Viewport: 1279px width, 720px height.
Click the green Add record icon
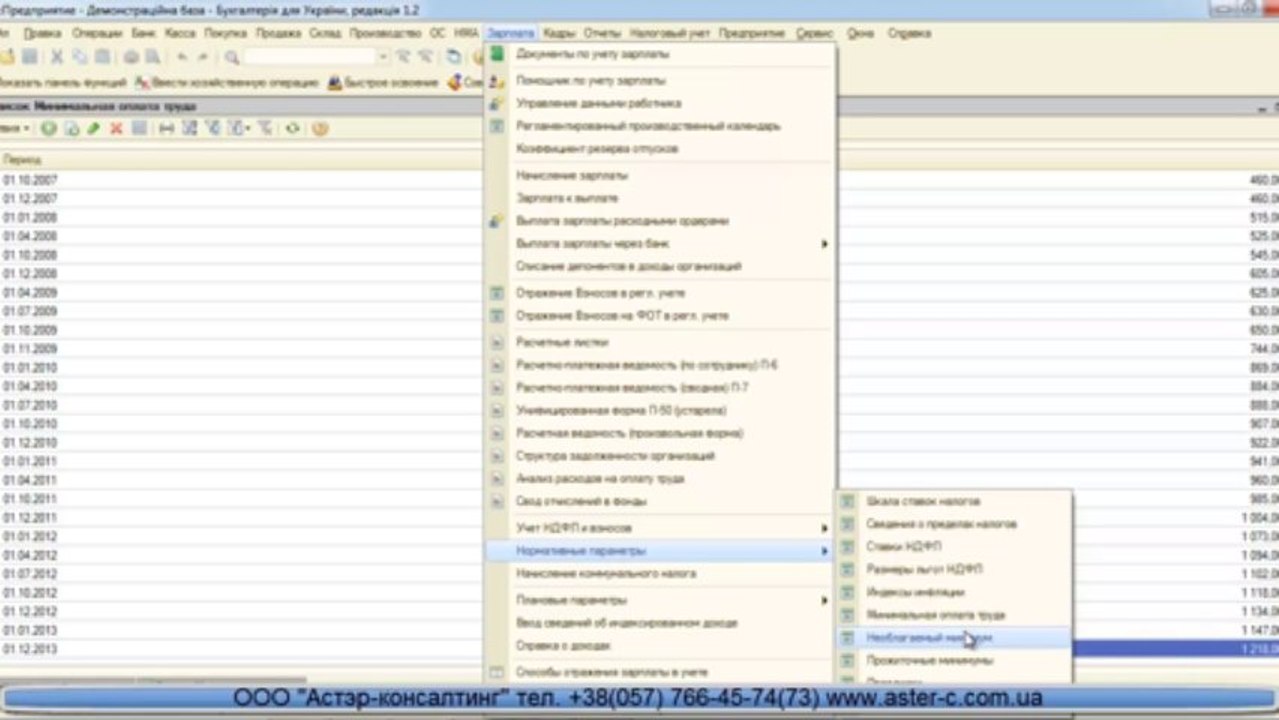(x=49, y=128)
